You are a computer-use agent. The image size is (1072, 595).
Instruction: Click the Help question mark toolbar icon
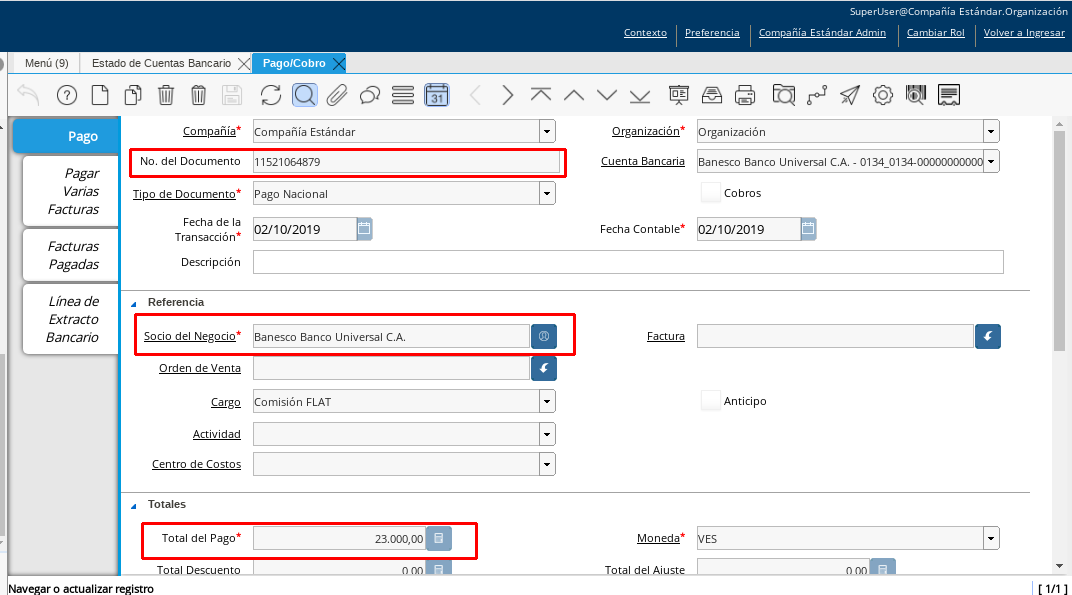[x=67, y=95]
